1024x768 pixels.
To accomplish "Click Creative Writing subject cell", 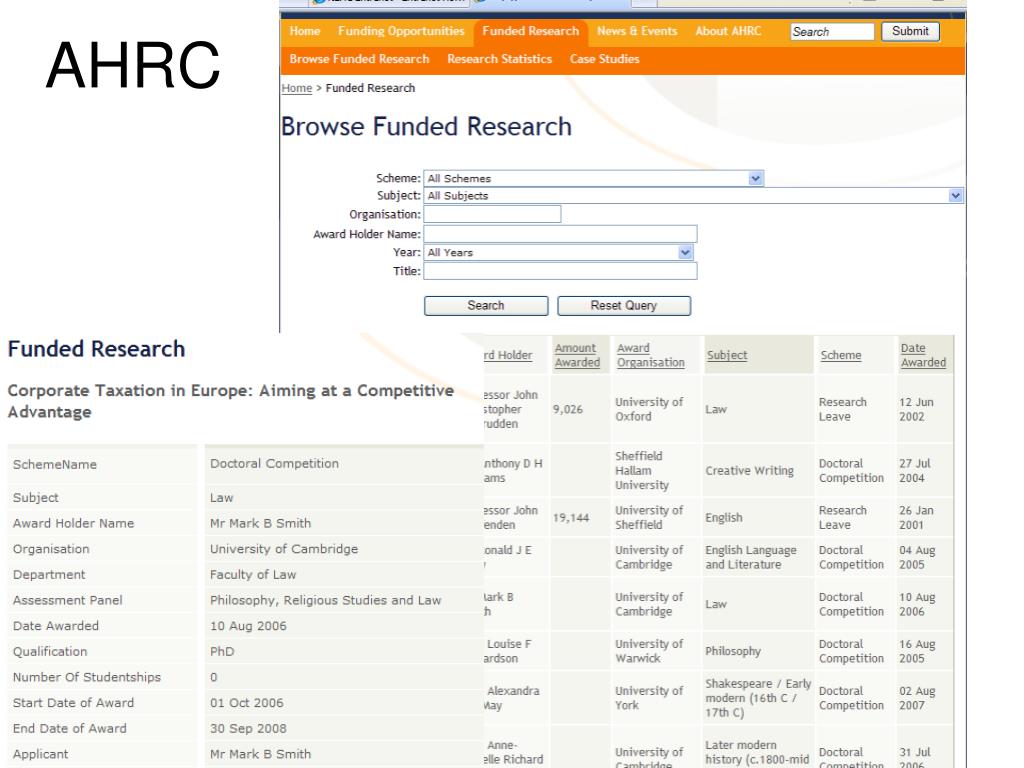I will tap(750, 471).
